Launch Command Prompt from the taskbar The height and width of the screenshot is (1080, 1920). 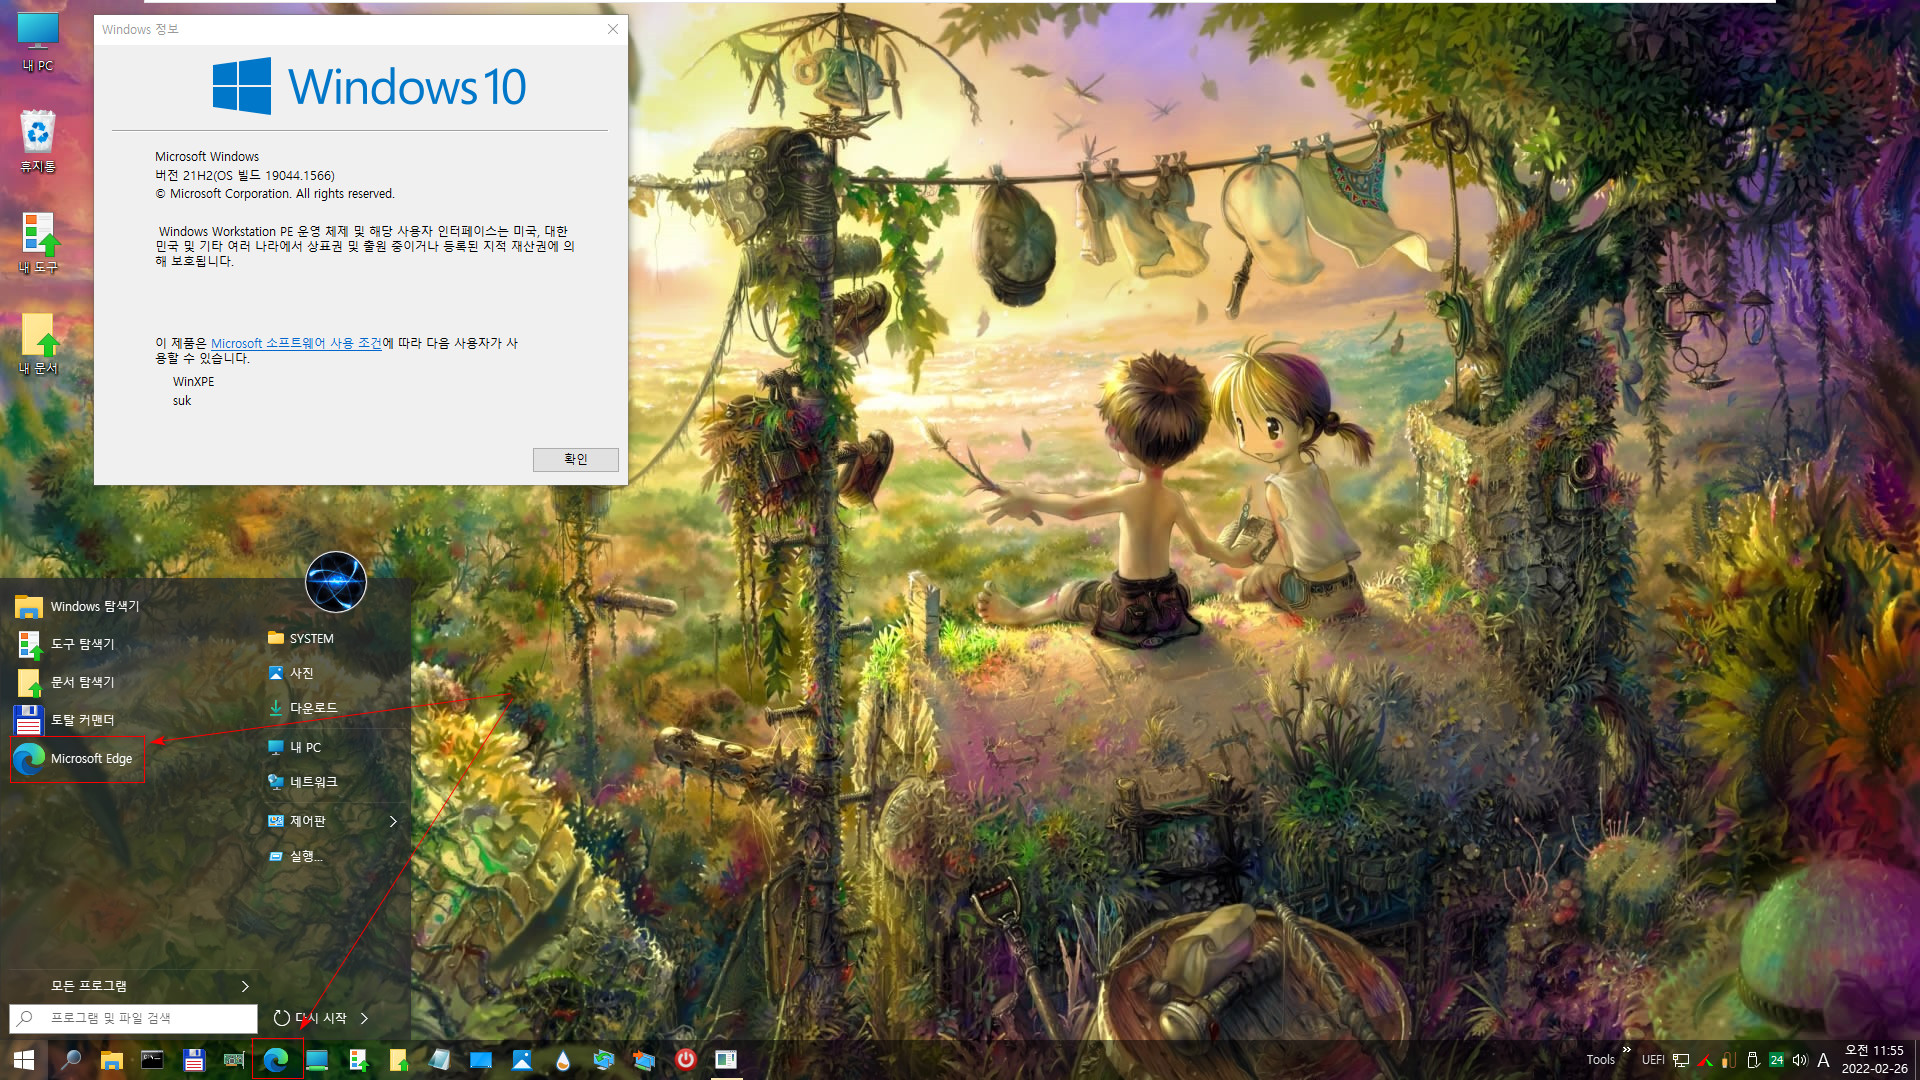(152, 1060)
